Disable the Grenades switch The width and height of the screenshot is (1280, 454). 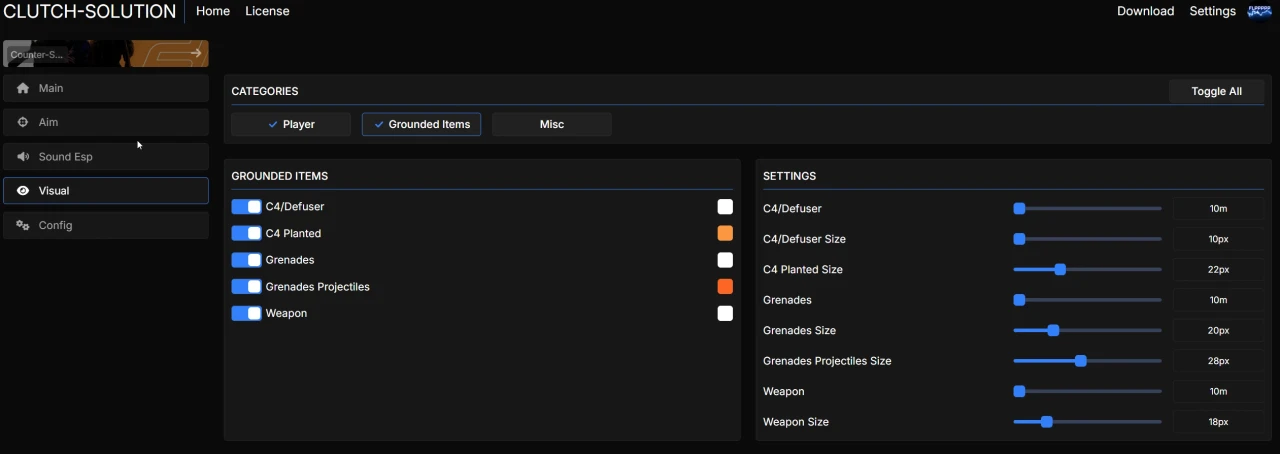246,260
